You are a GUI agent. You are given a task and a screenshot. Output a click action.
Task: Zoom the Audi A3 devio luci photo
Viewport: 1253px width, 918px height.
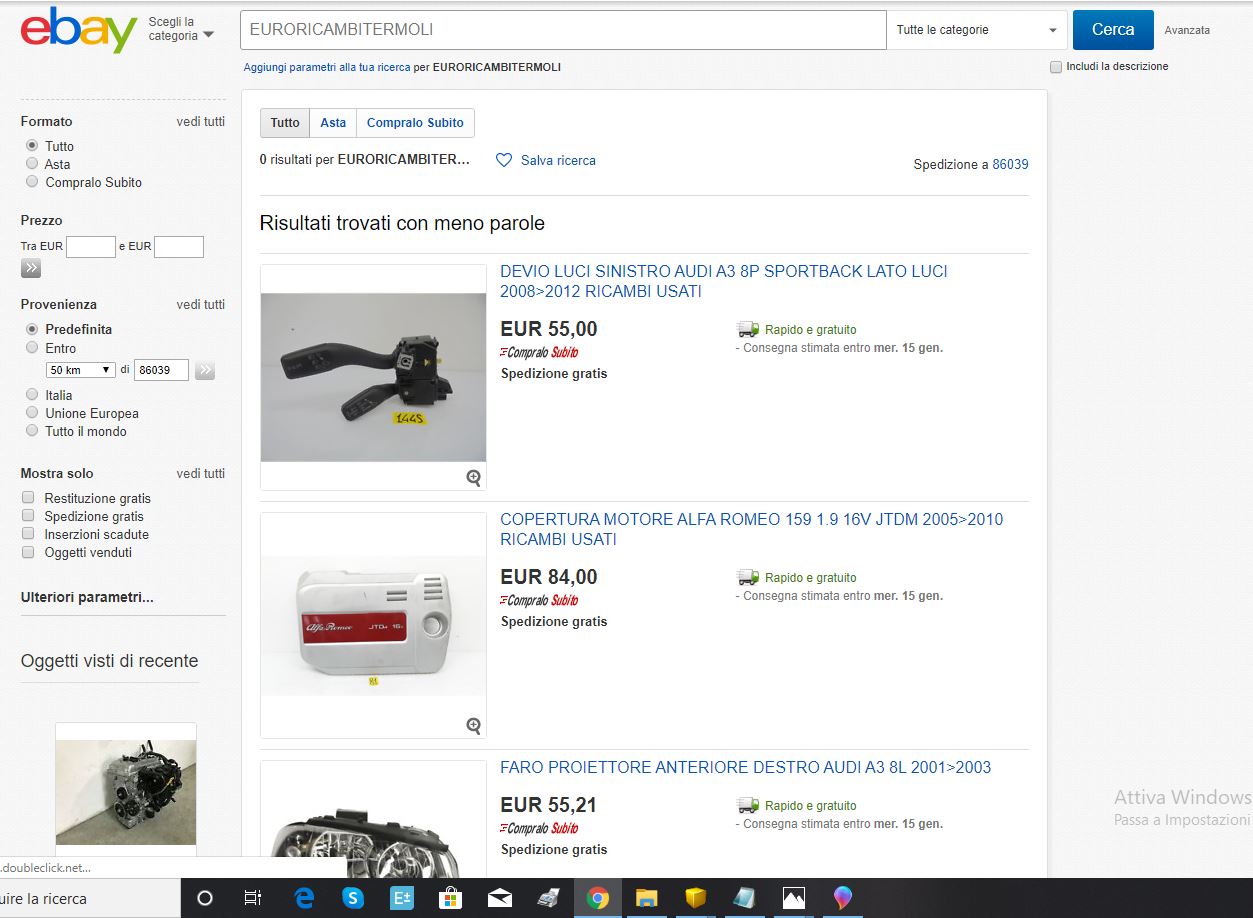click(473, 477)
